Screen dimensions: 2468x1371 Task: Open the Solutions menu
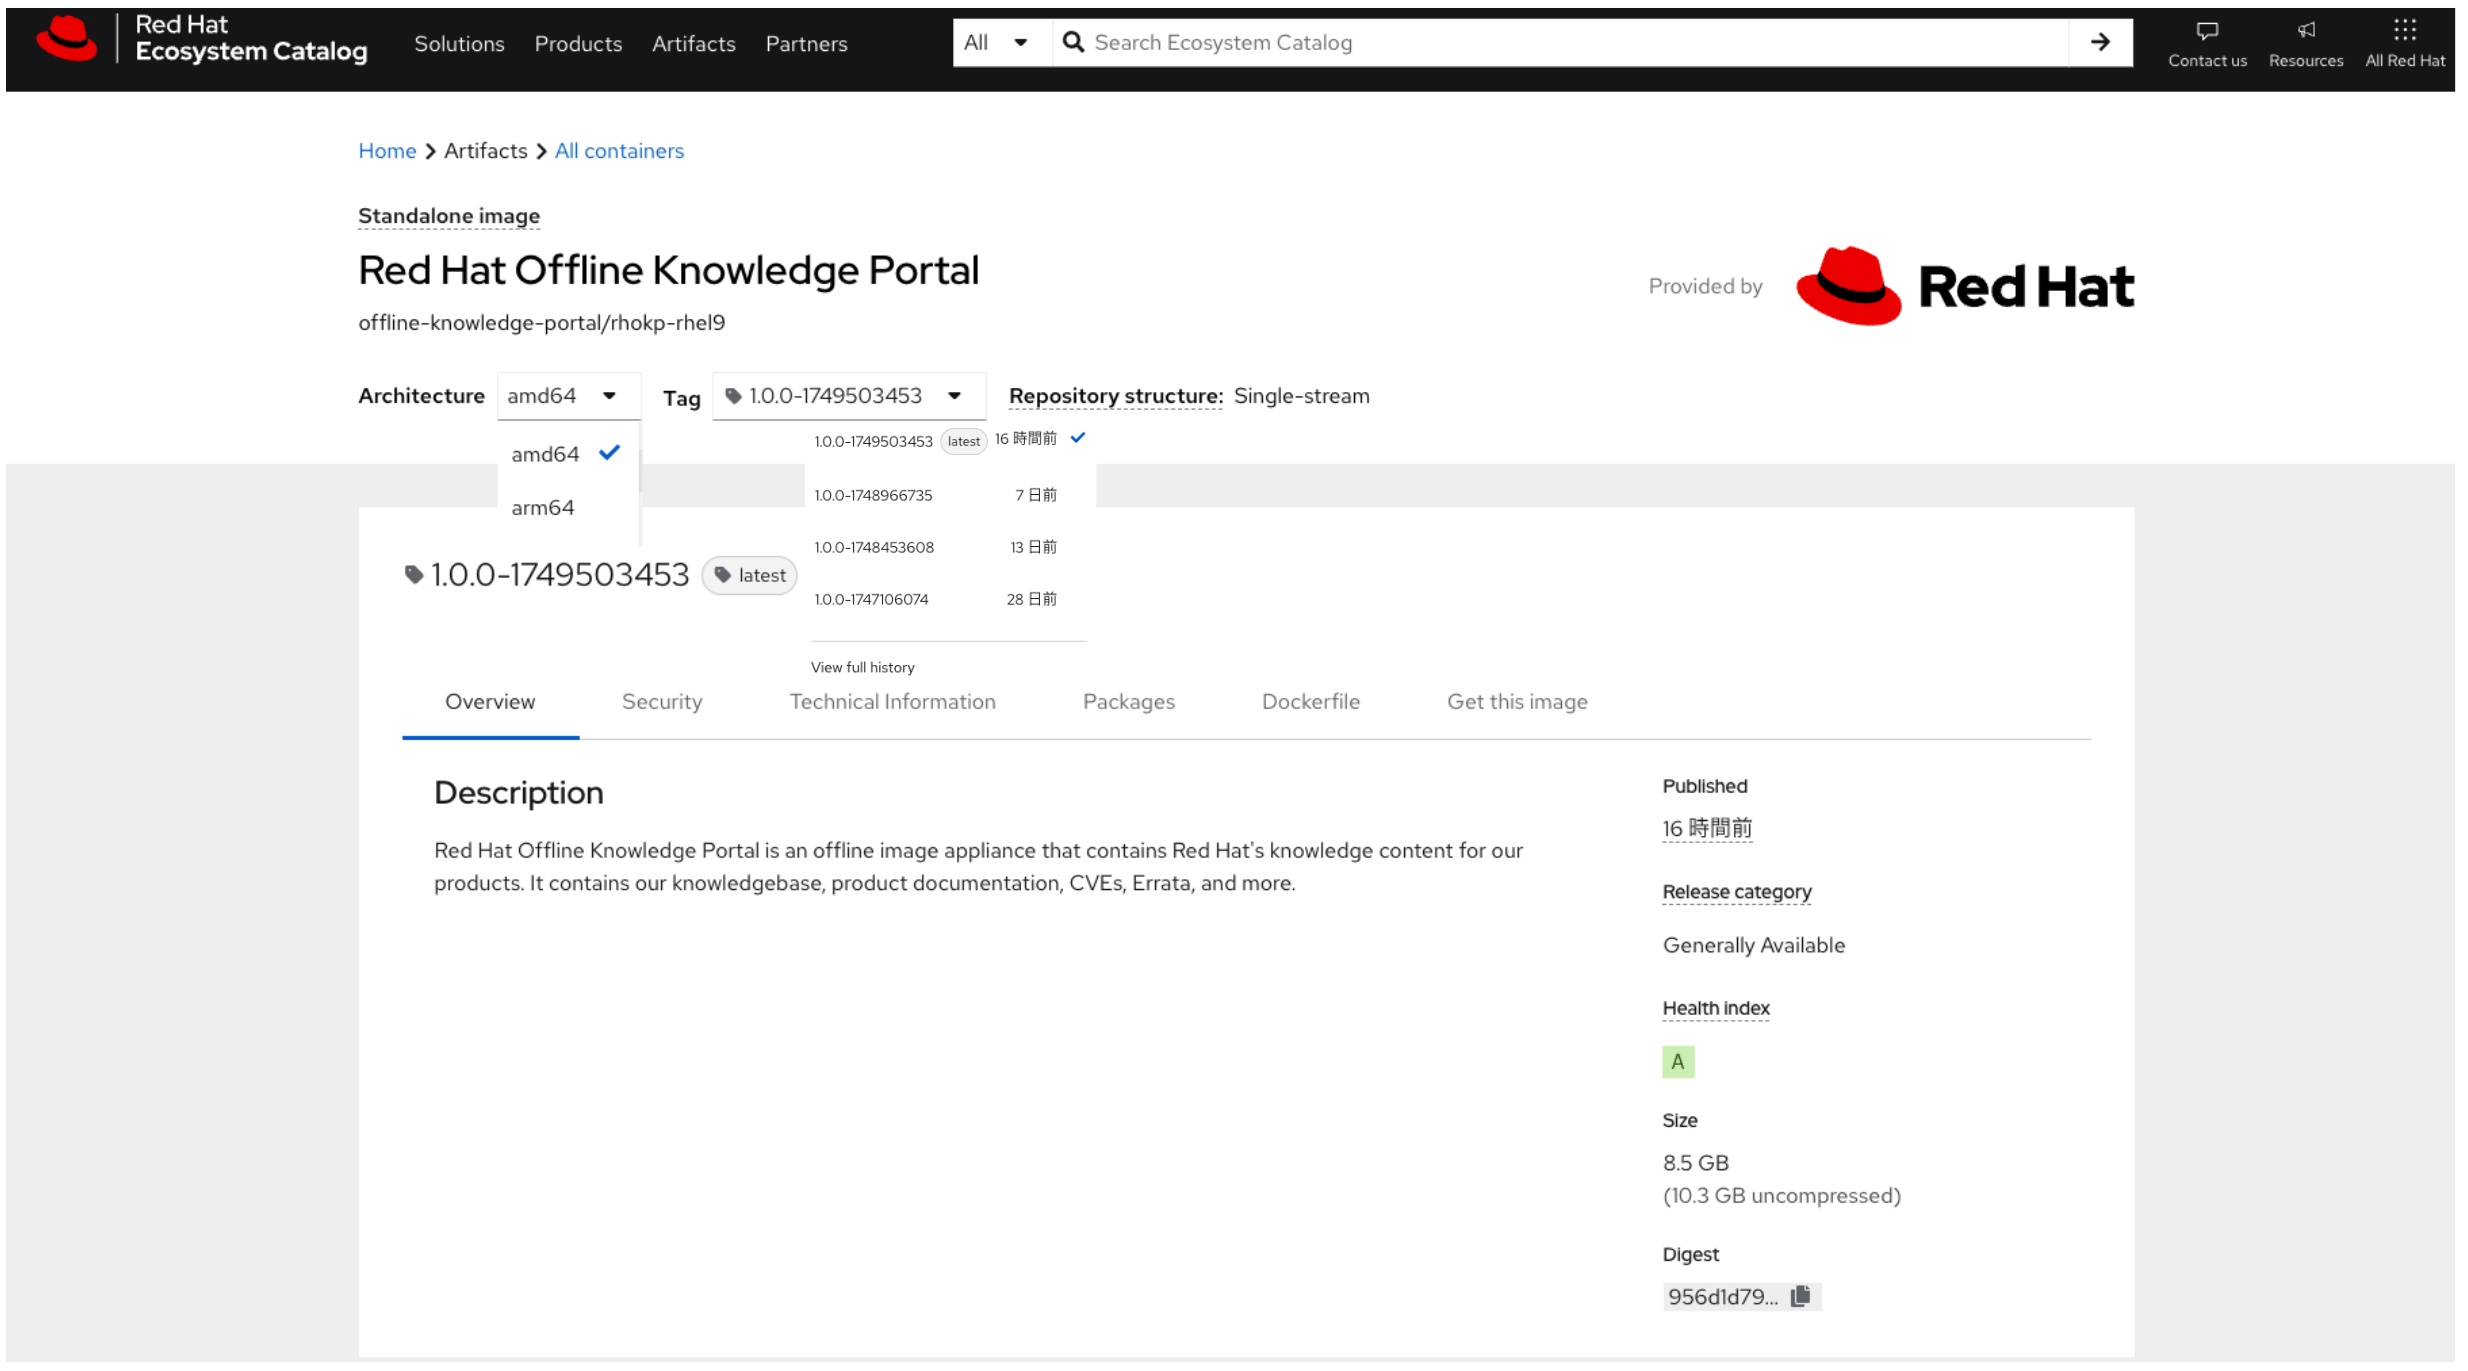pyautogui.click(x=459, y=44)
